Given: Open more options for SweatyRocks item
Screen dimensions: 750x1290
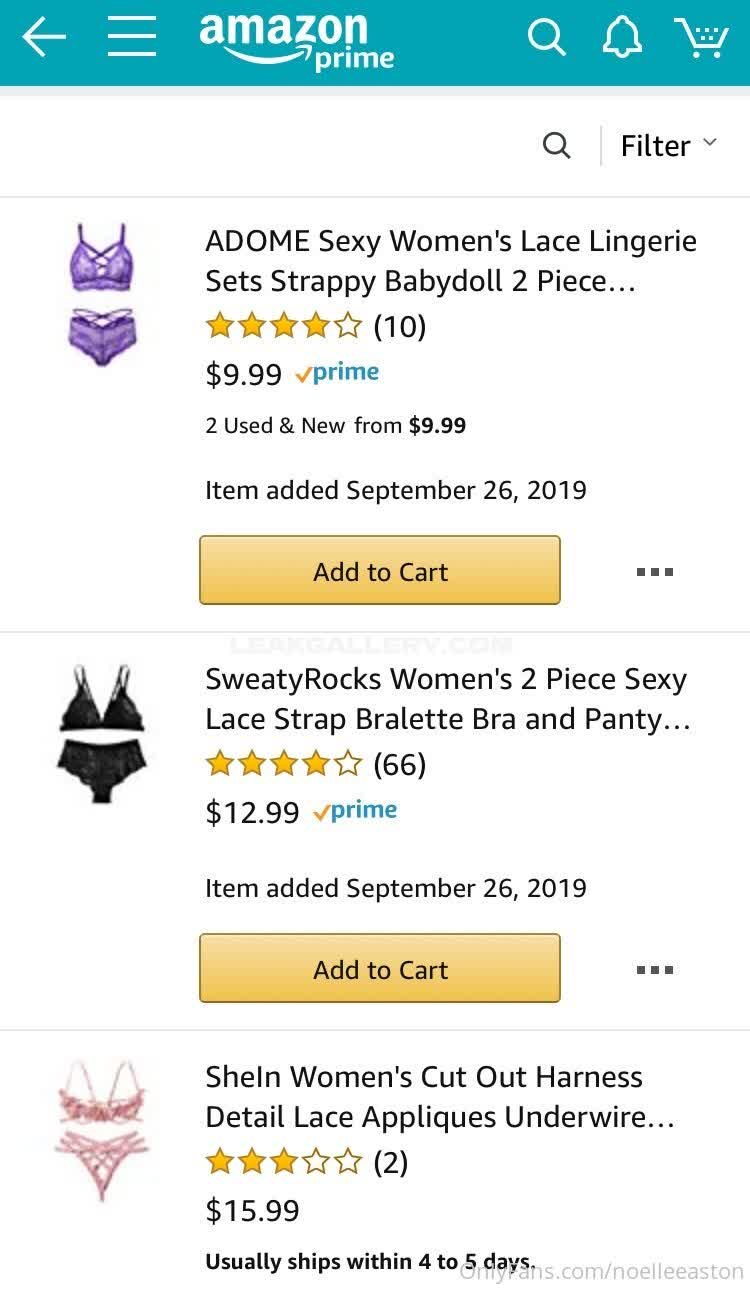Looking at the screenshot, I should [x=655, y=970].
